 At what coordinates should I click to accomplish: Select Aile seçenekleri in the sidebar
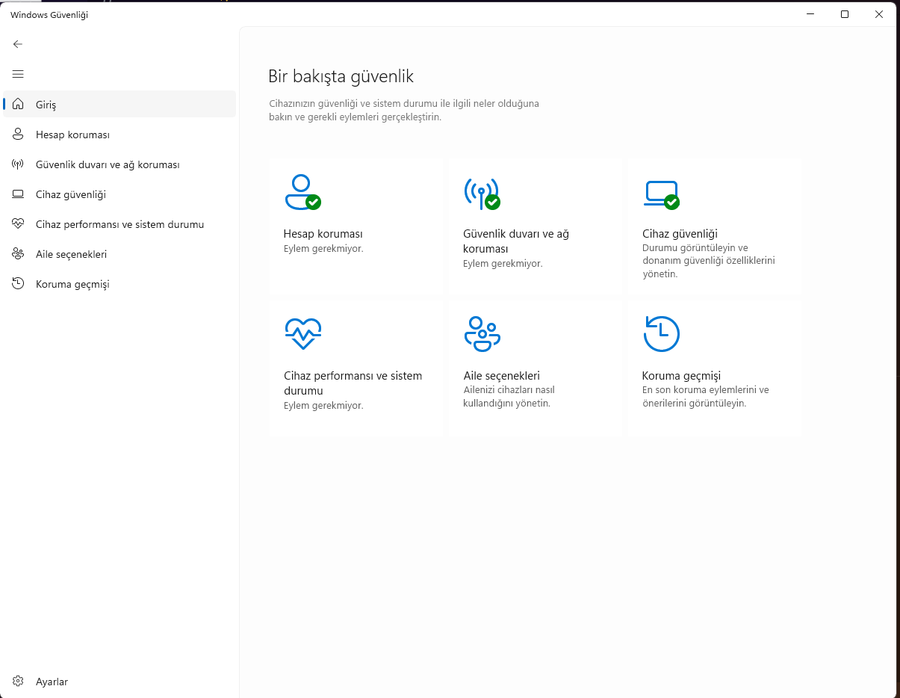click(x=119, y=254)
